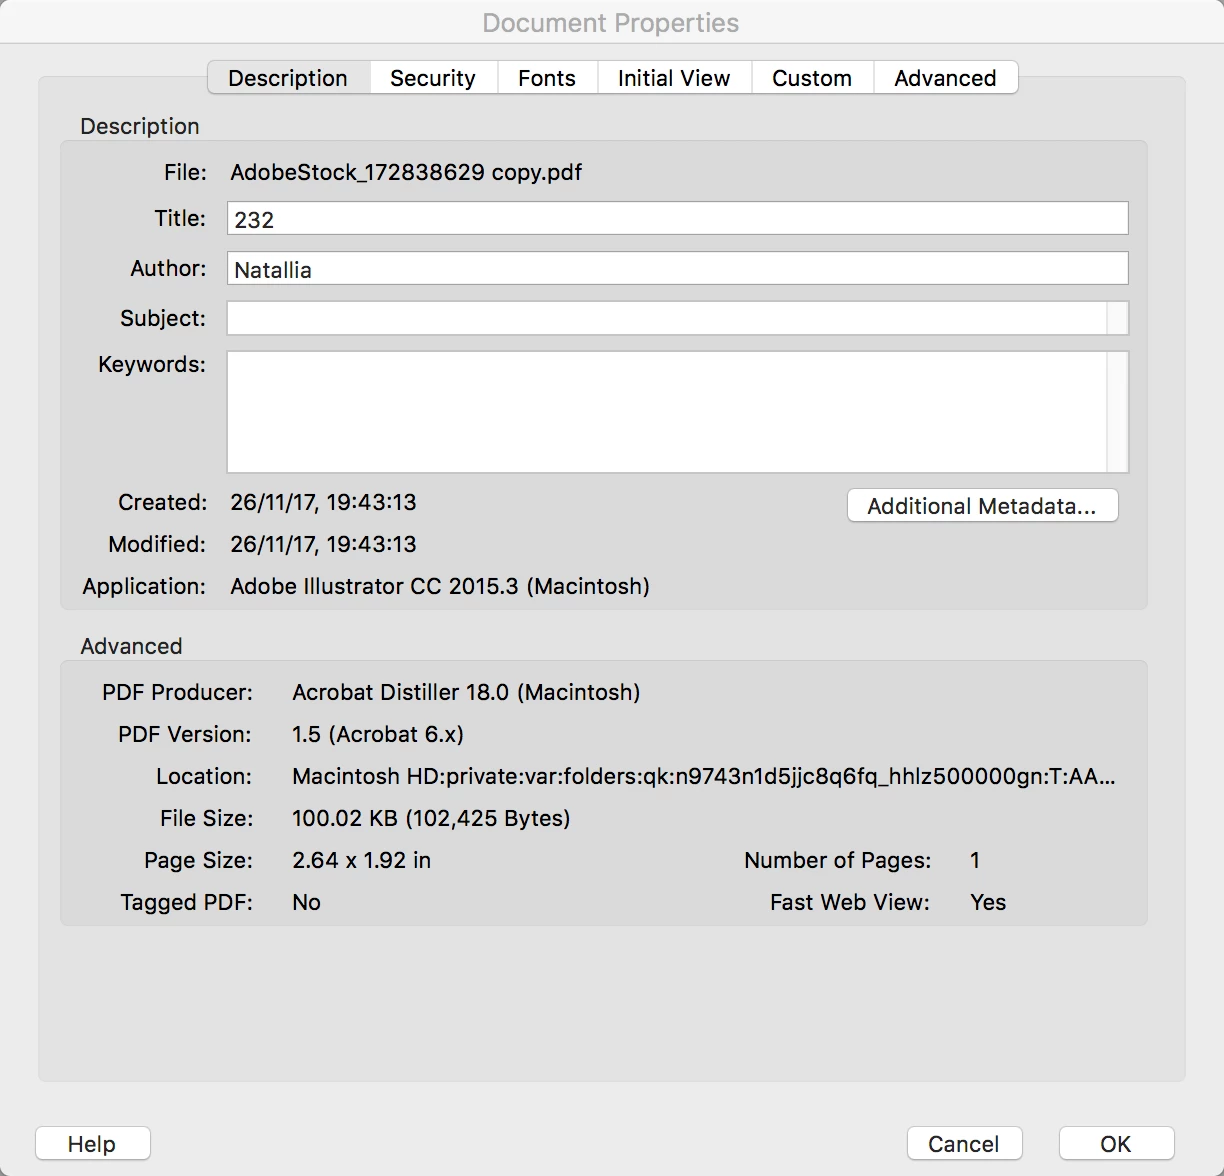Click the PDF Producer label
Screen dimensions: 1224x1176
pos(177,692)
